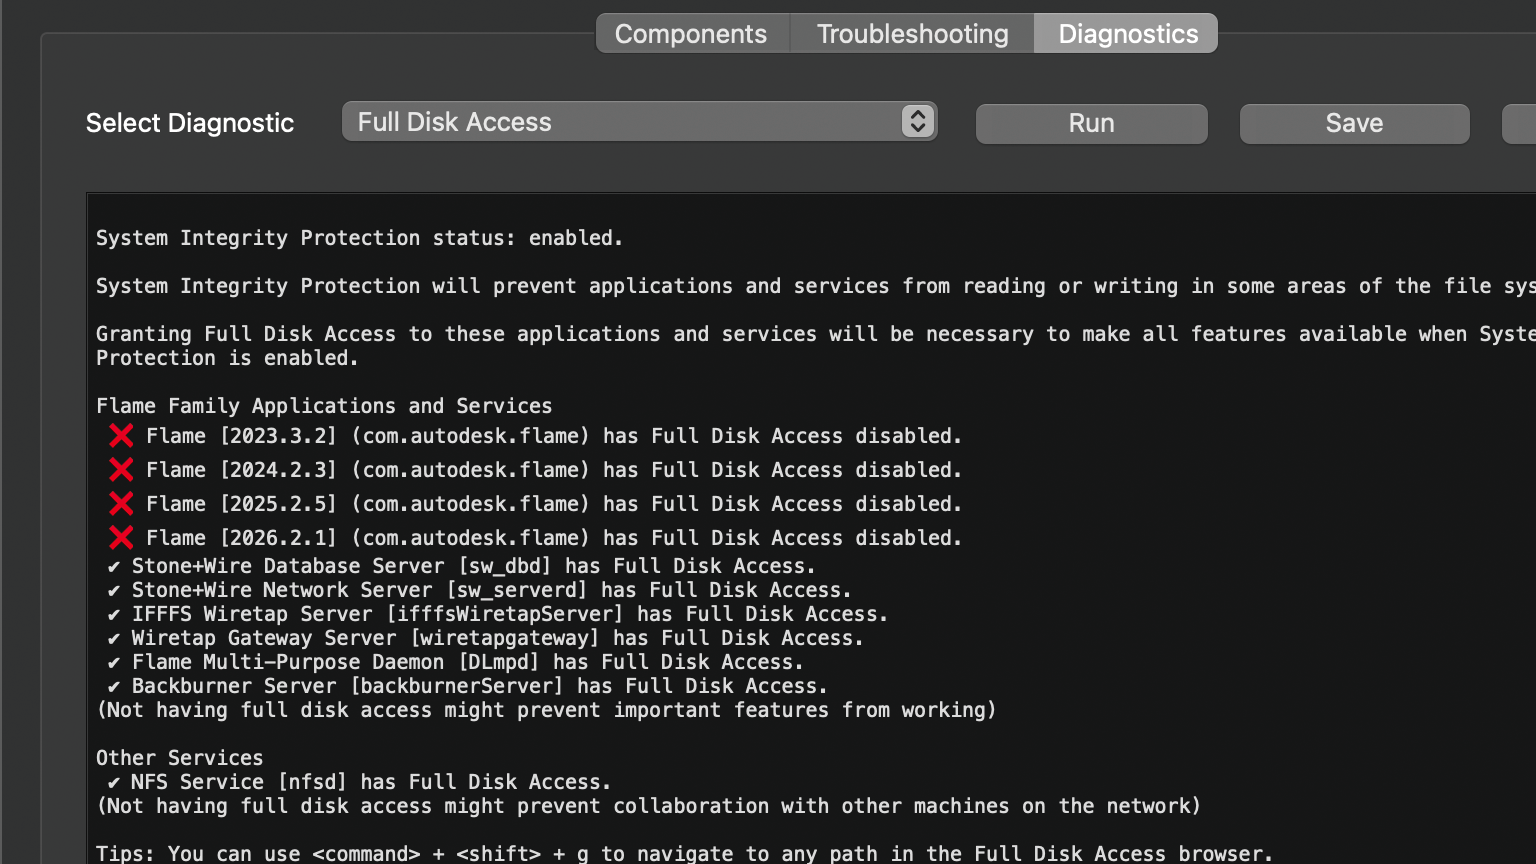1536x864 pixels.
Task: Click the Save button
Action: point(1354,123)
